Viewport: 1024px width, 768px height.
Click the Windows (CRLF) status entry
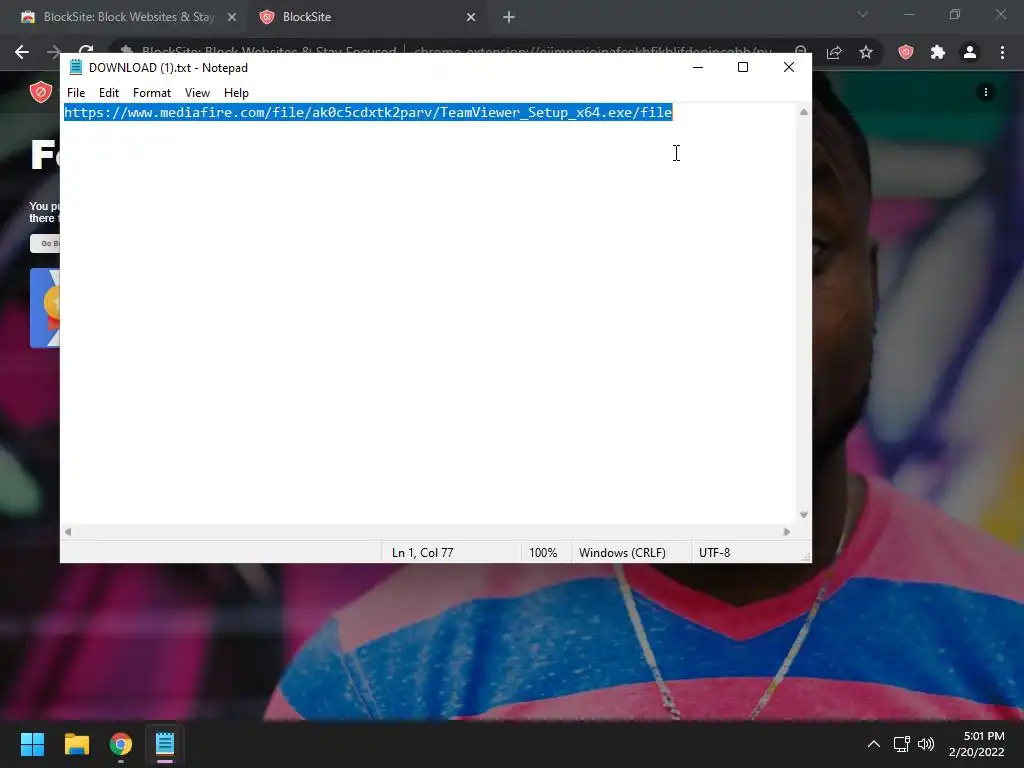[622, 552]
